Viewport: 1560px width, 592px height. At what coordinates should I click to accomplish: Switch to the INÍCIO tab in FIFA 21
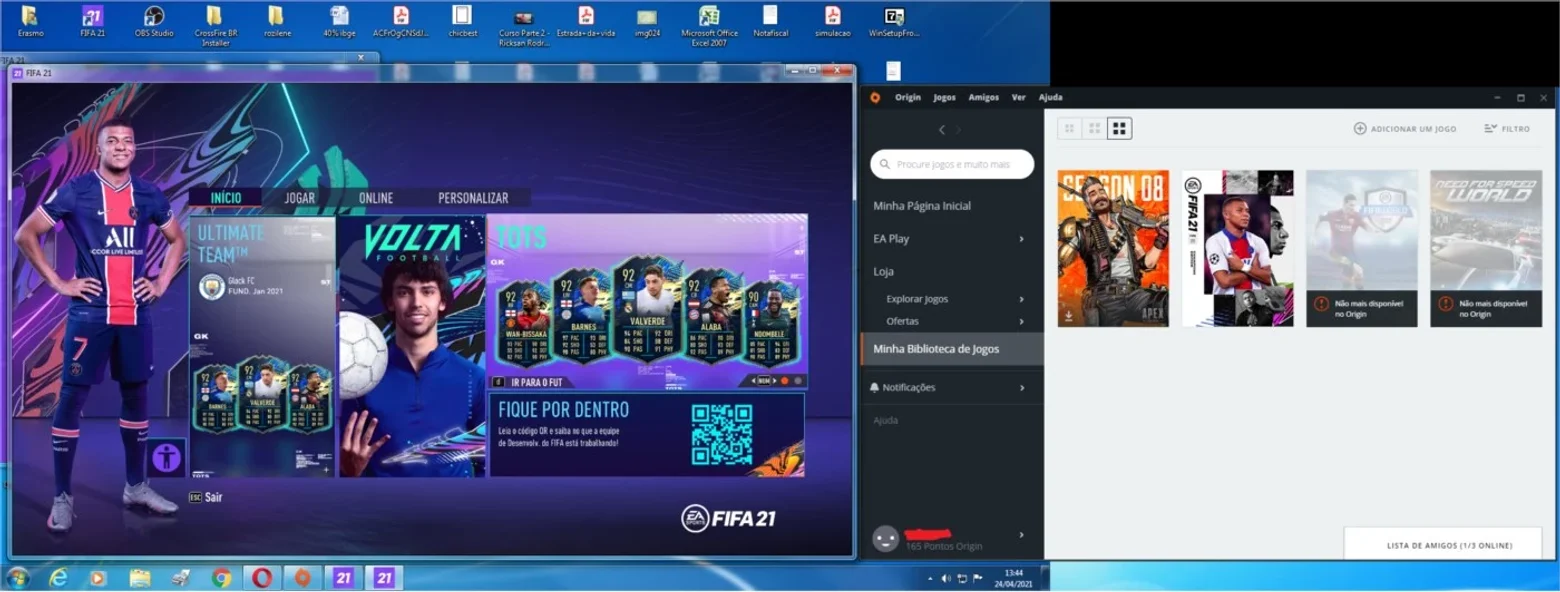click(x=226, y=198)
